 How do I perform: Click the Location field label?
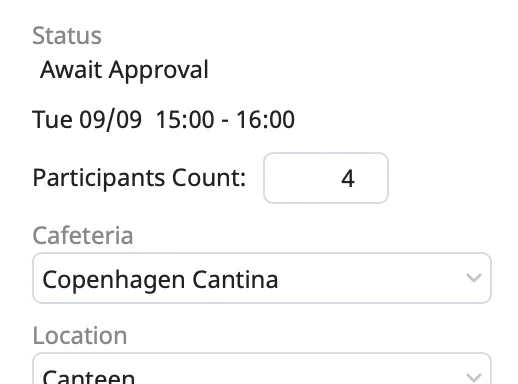pos(80,336)
